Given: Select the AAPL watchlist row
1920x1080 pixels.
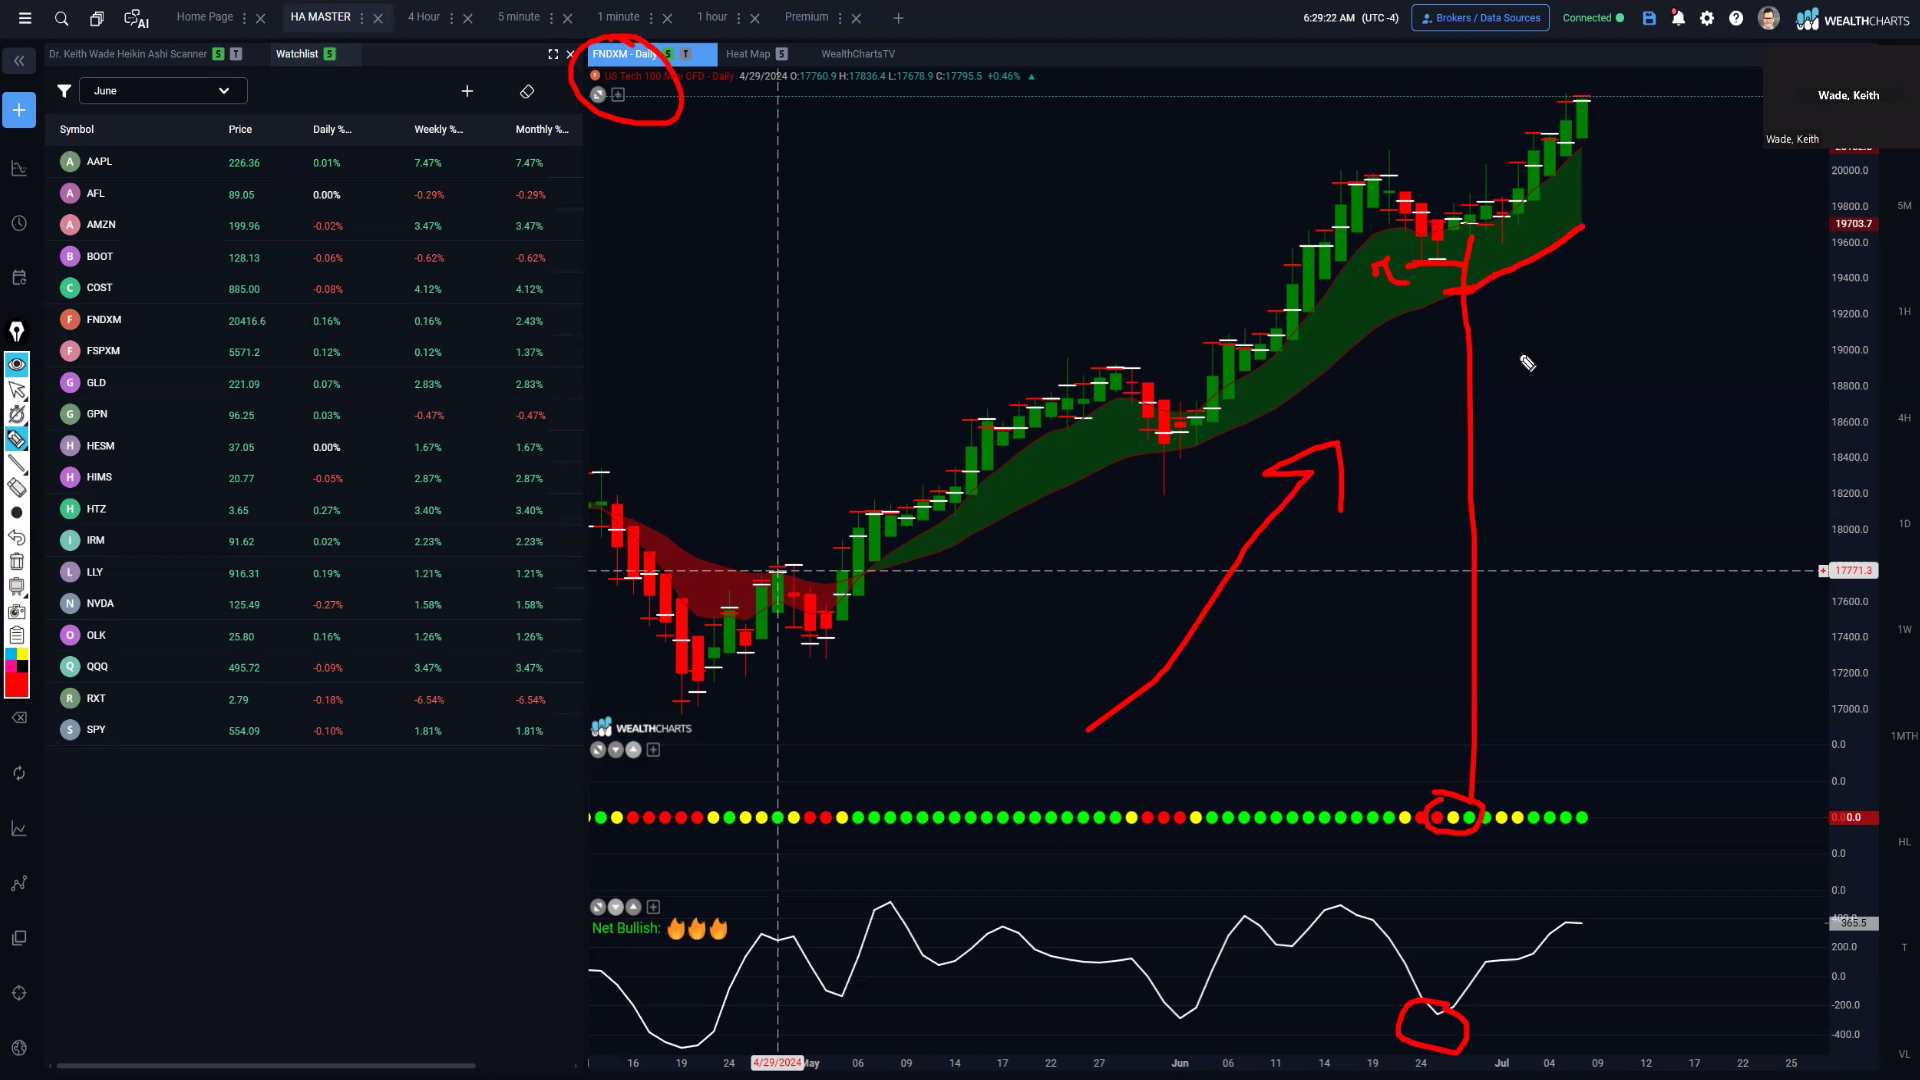Looking at the screenshot, I should pos(314,162).
